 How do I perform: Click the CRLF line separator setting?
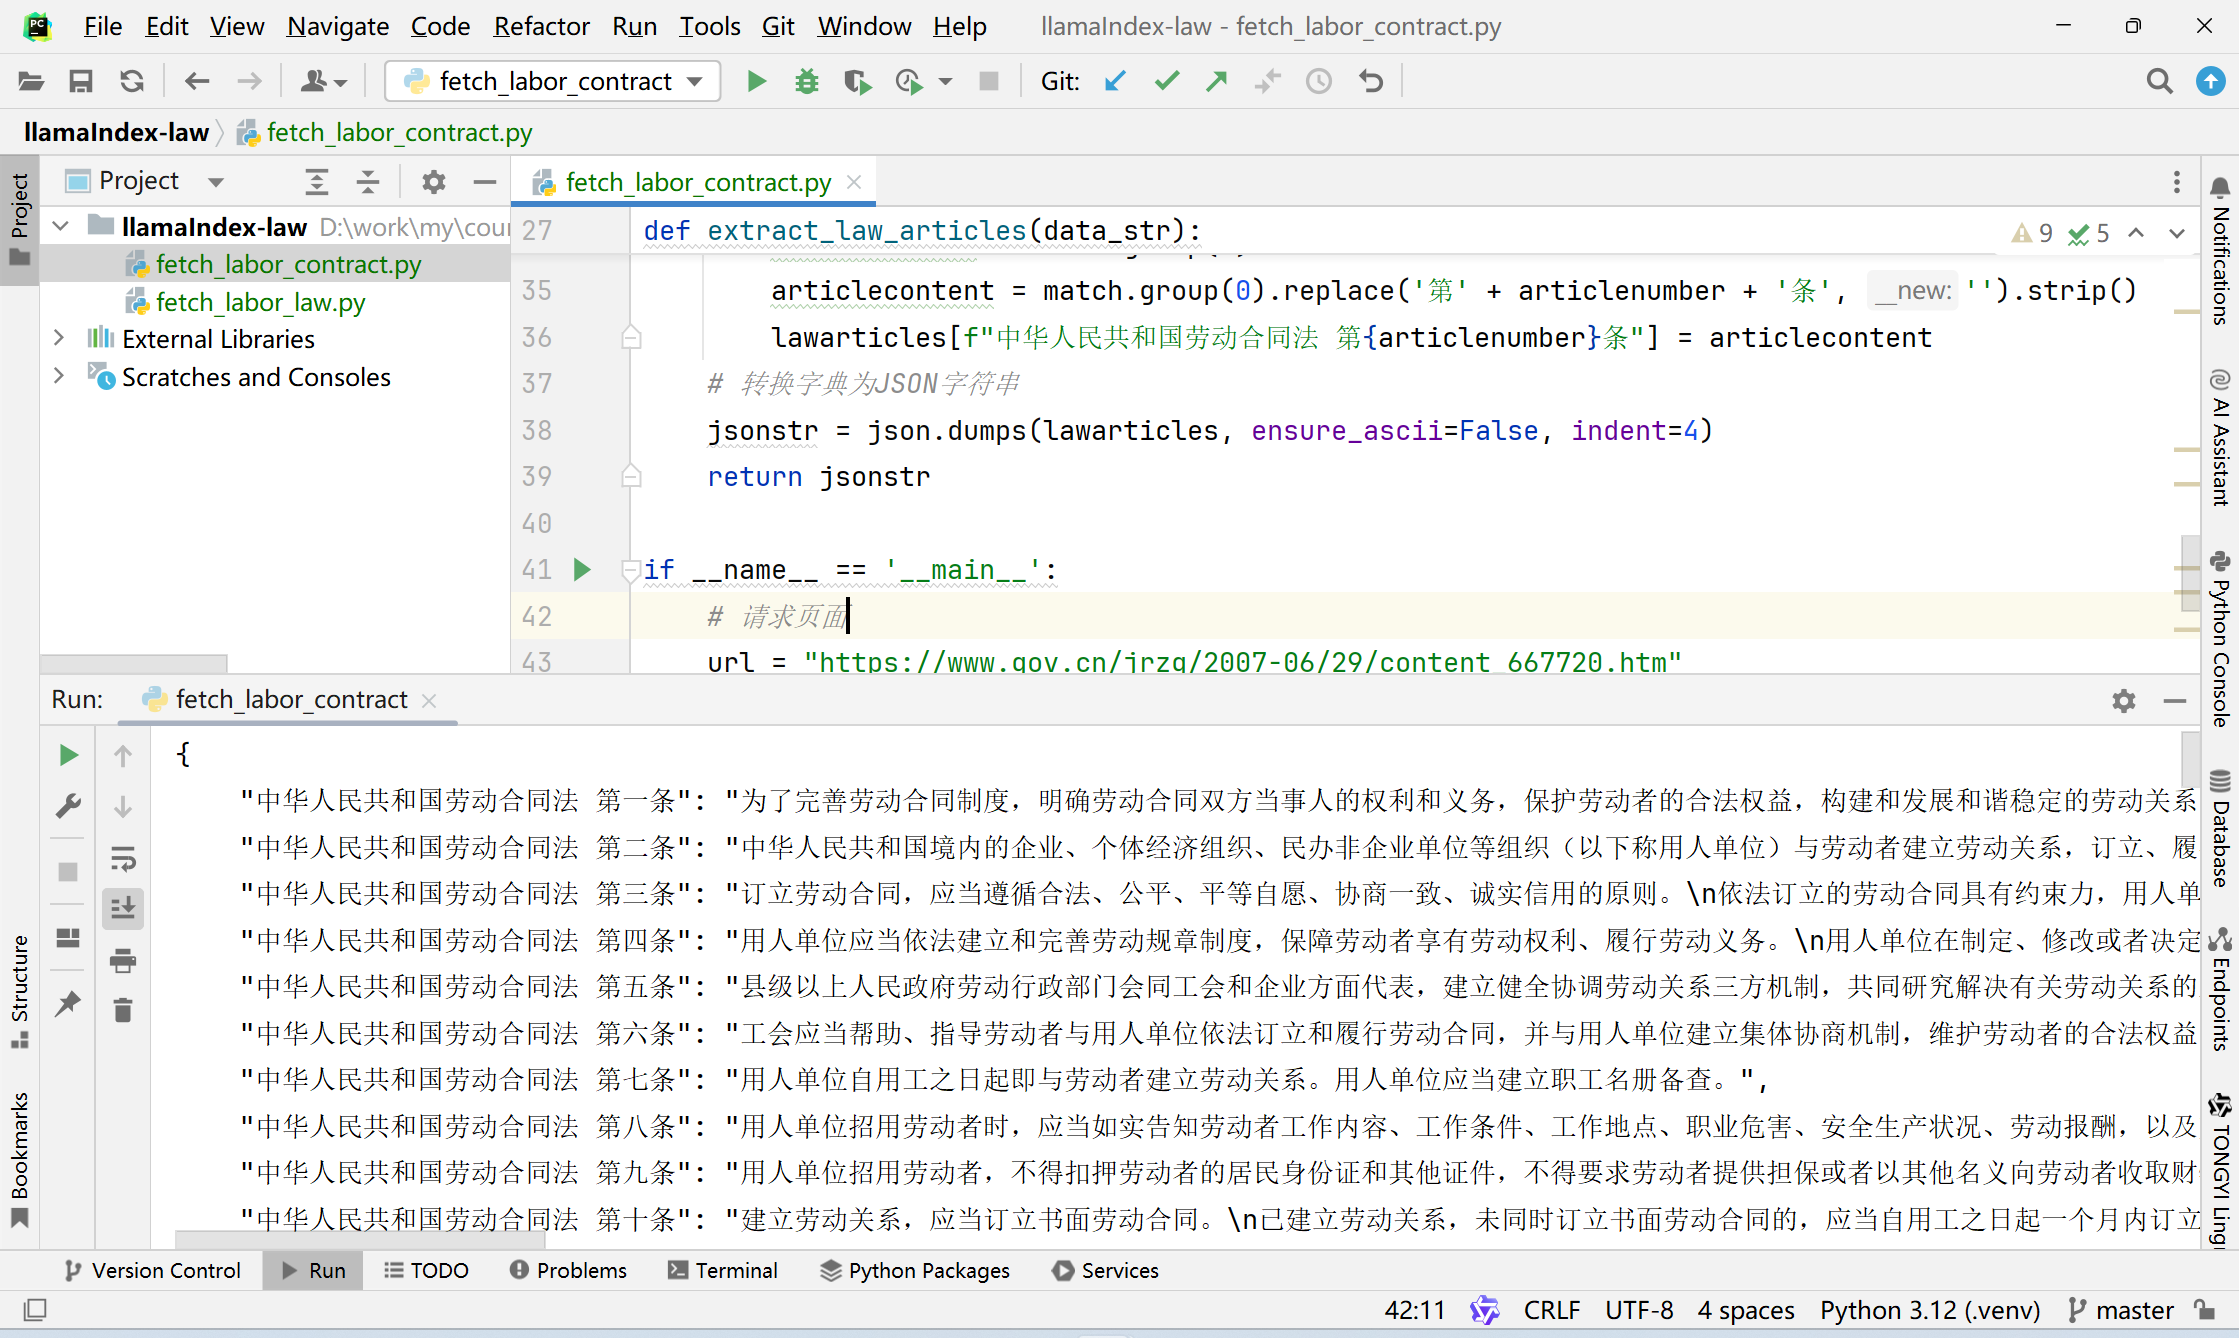[x=1552, y=1310]
